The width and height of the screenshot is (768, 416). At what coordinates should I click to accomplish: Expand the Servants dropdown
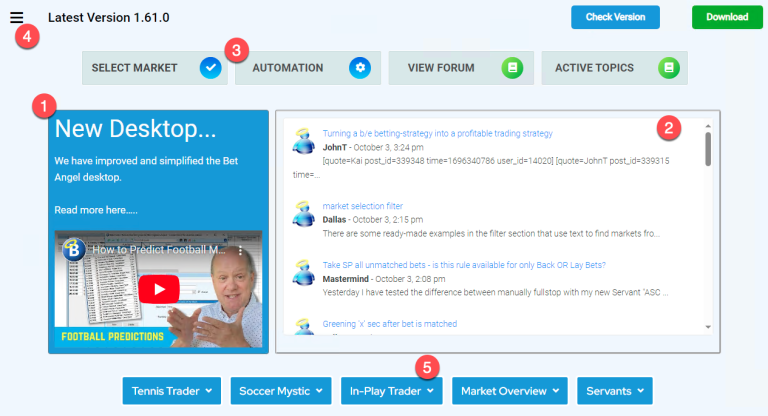click(615, 391)
